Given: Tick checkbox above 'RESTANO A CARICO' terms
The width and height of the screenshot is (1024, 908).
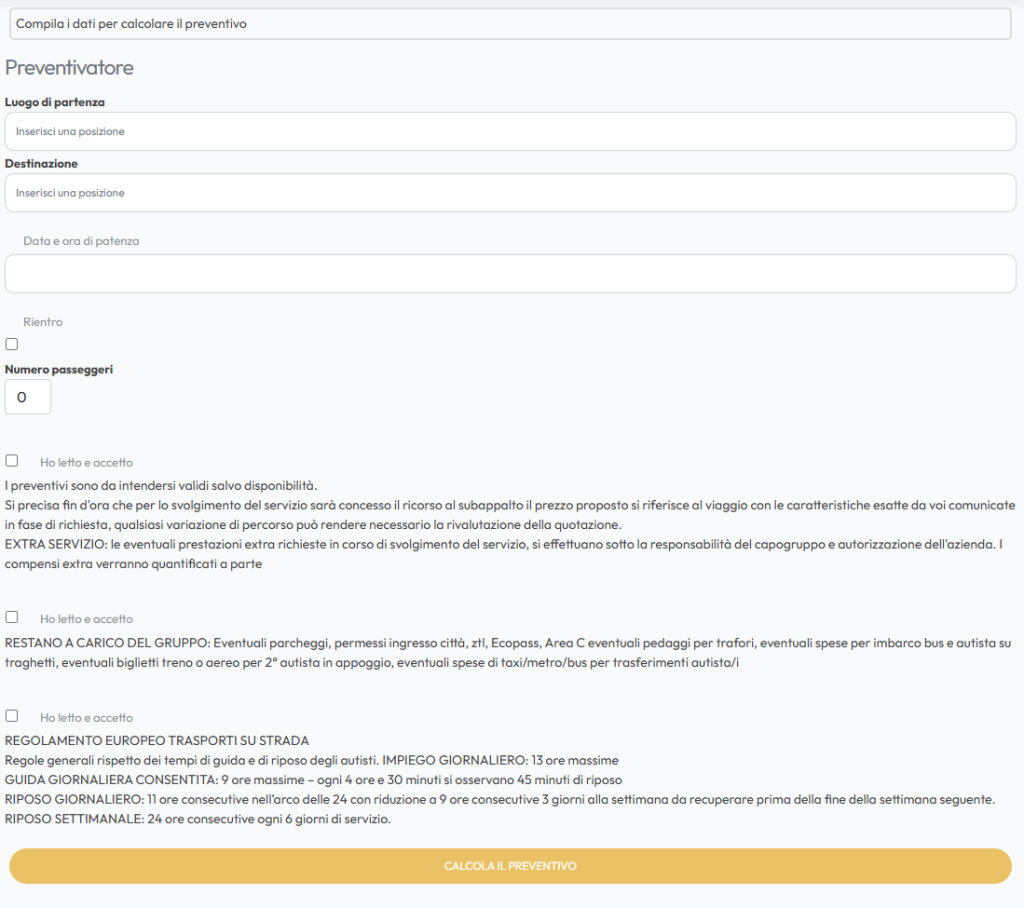Looking at the screenshot, I should click(x=12, y=617).
